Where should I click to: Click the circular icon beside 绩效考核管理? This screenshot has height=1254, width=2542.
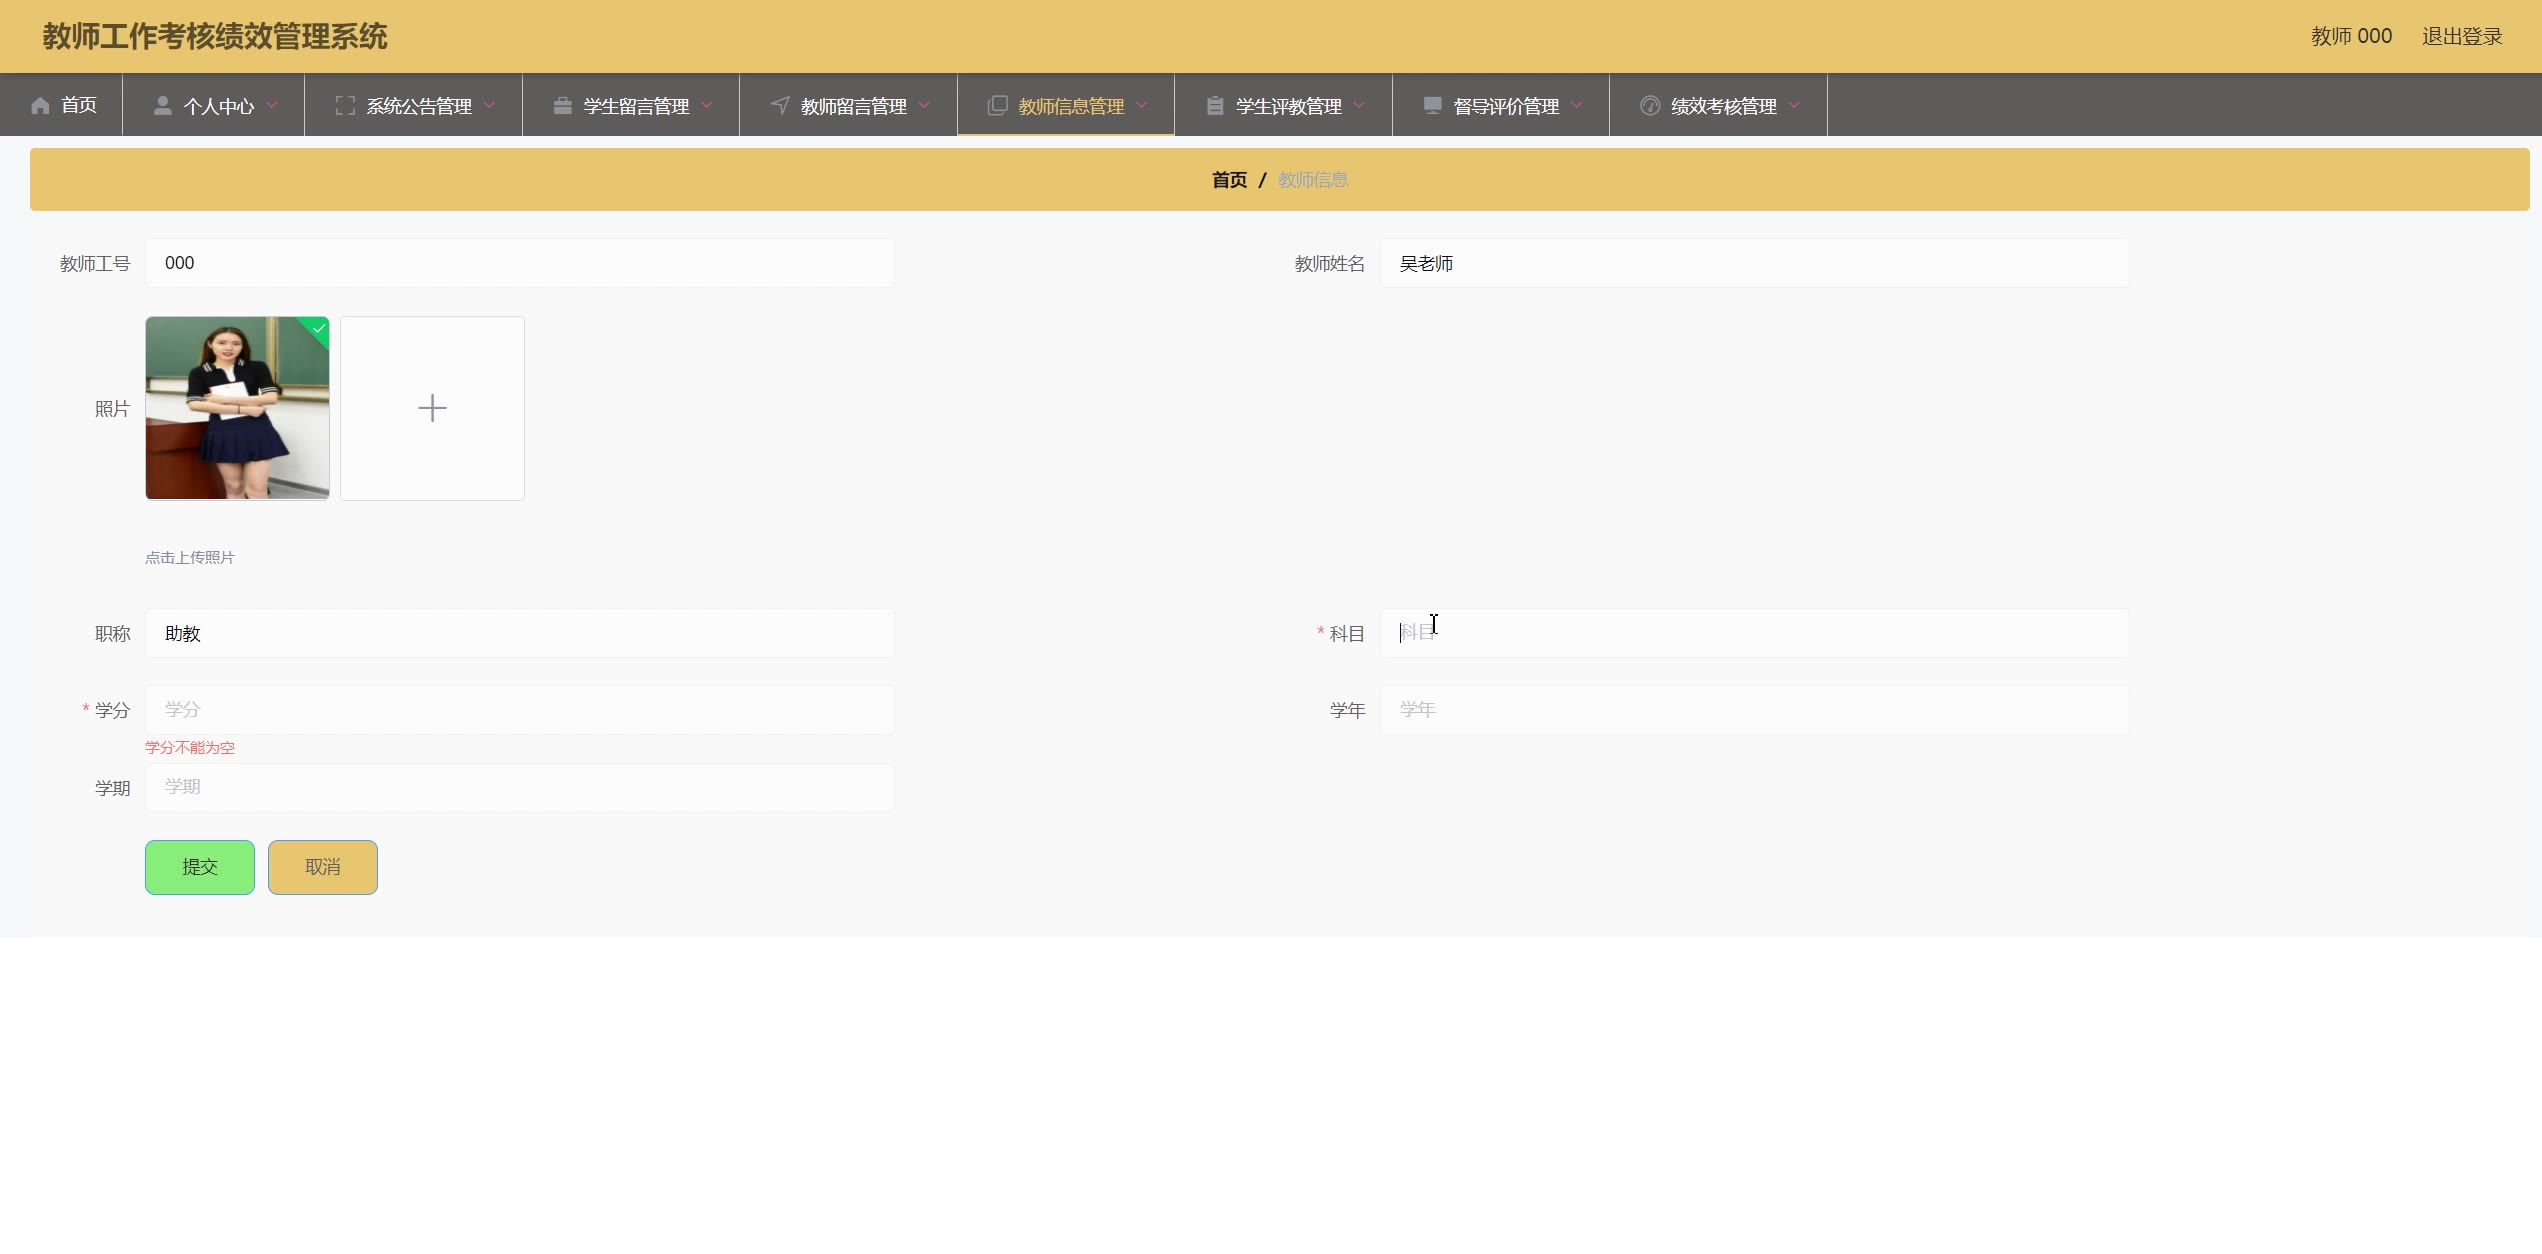(x=1650, y=106)
